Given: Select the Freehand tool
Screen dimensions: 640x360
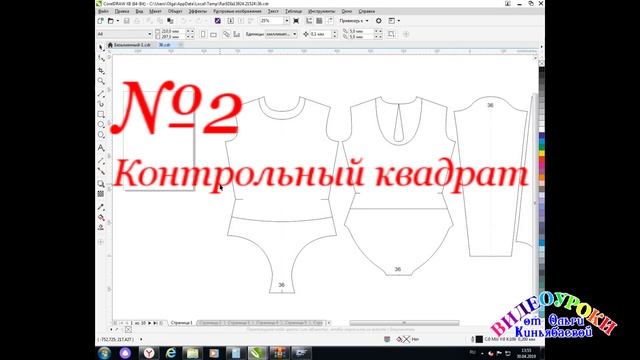Looking at the screenshot, I should [101, 94].
